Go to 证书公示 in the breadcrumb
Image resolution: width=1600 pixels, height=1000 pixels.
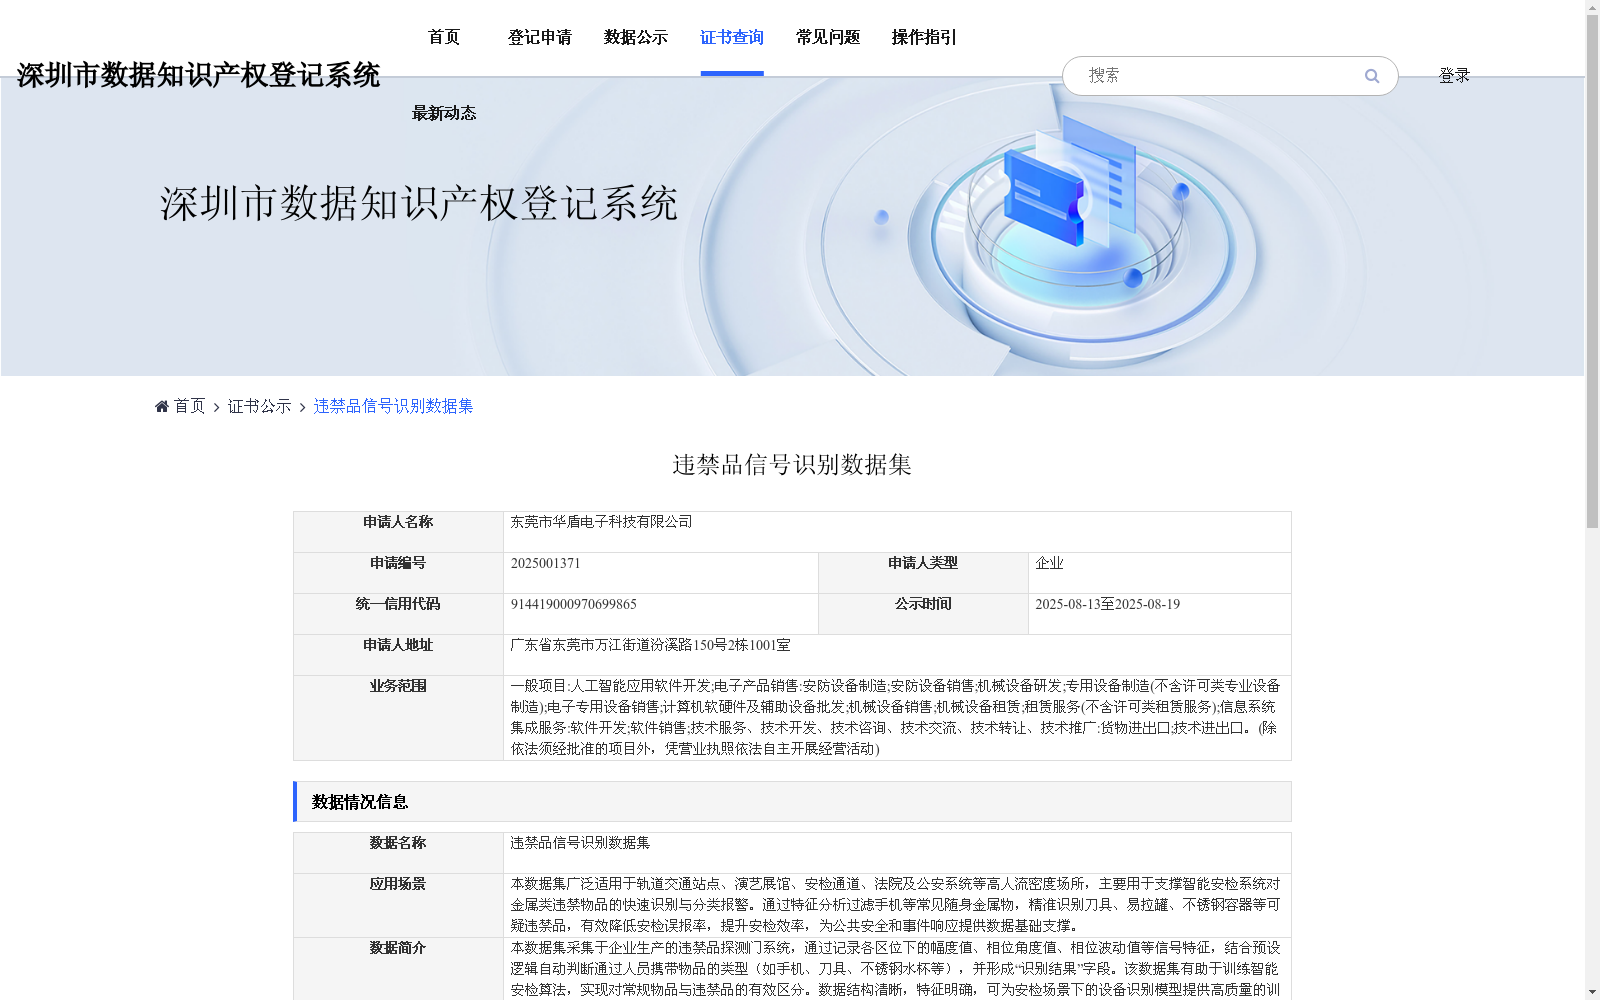pos(260,406)
